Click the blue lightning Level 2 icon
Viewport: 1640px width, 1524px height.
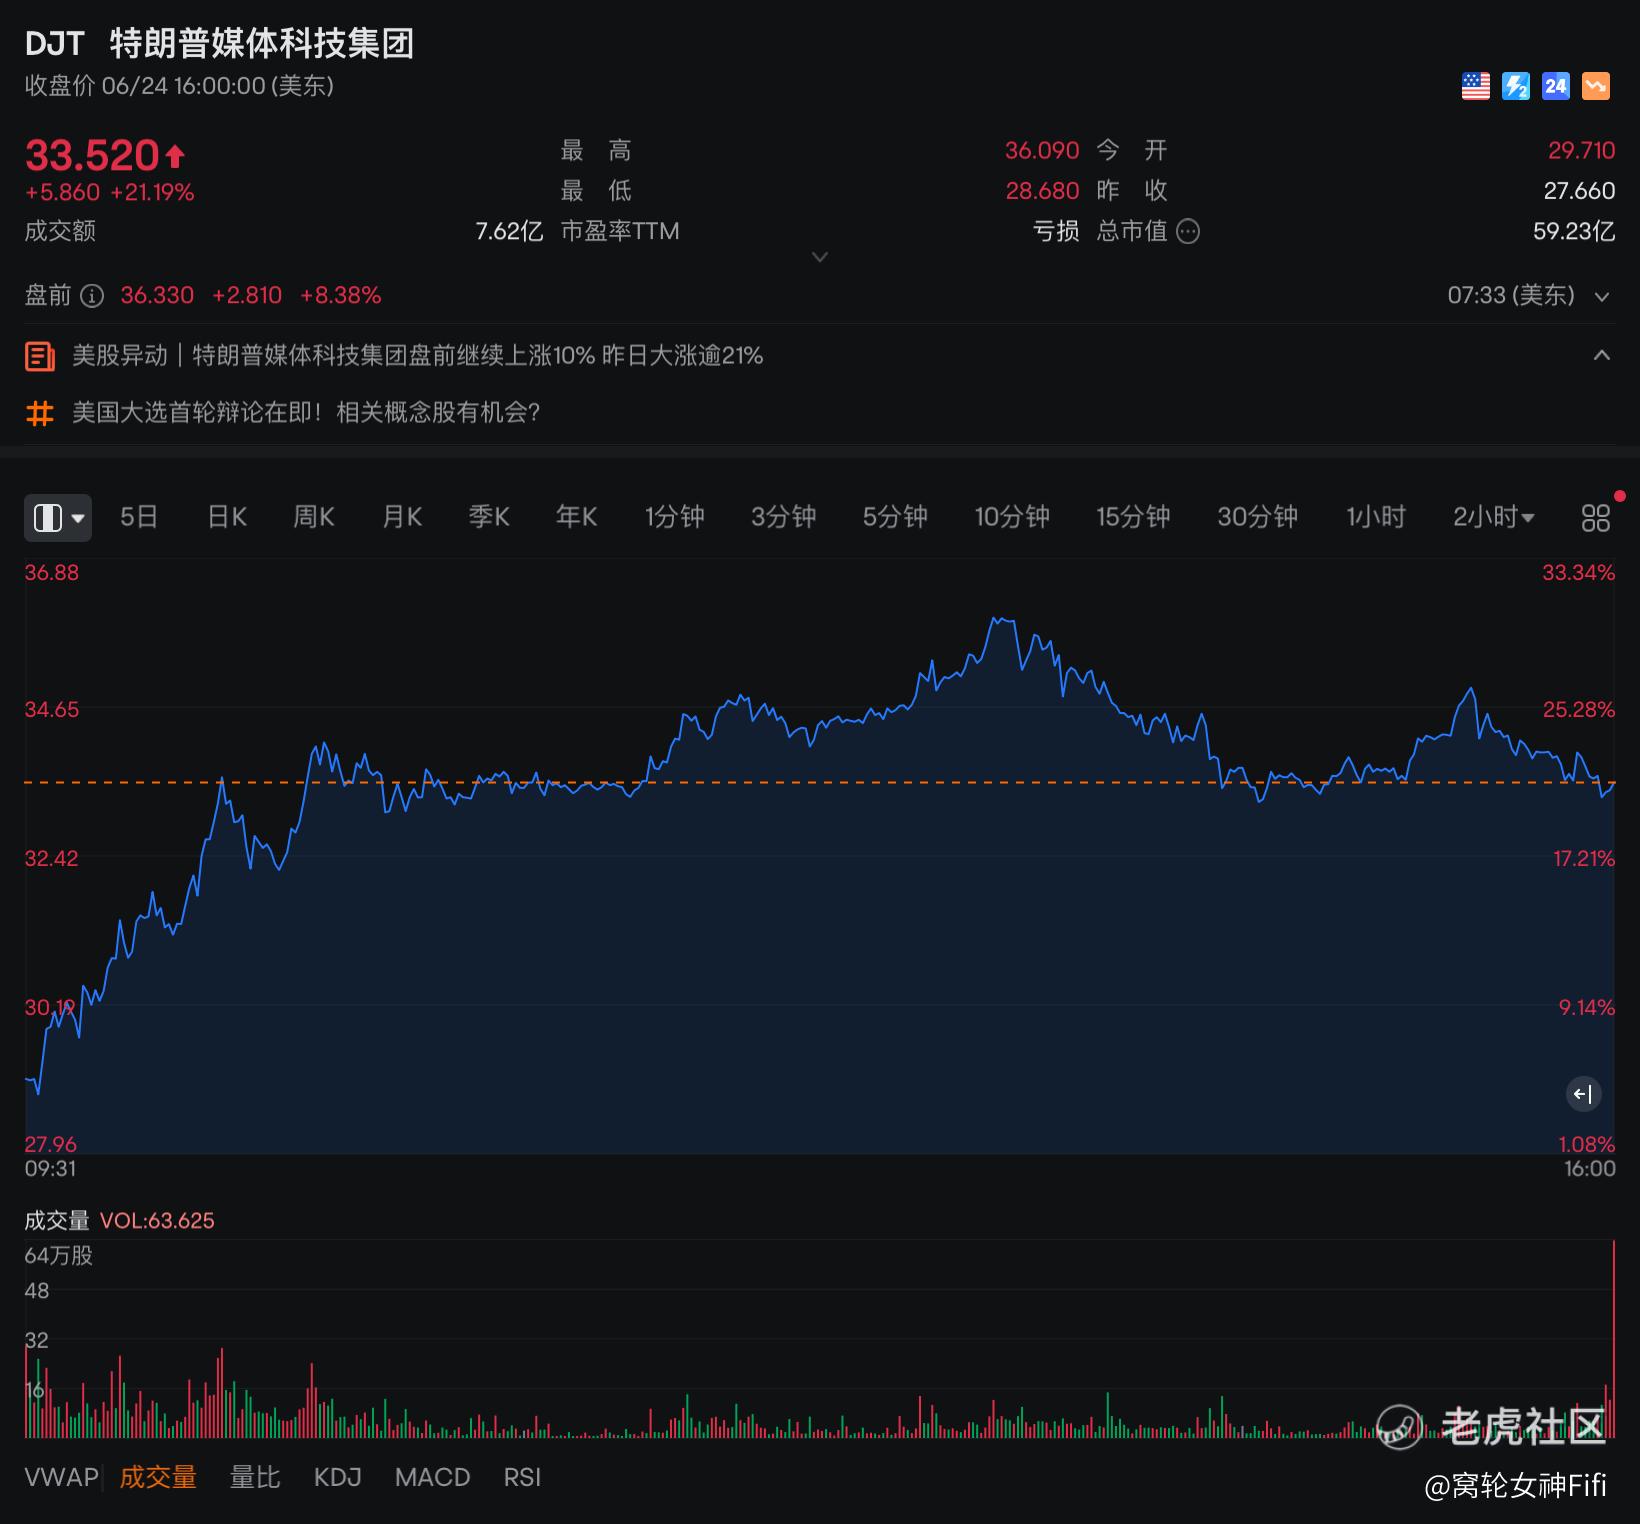1516,86
